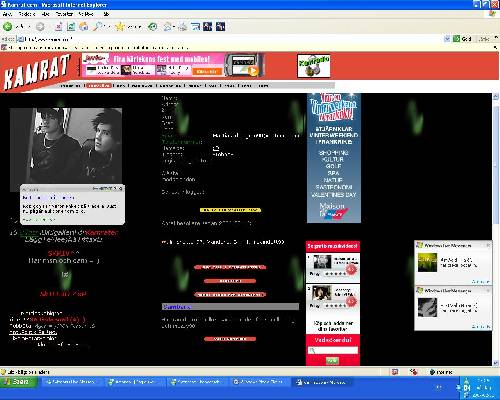
Task: Open Favorites star icon
Action: 120,27
